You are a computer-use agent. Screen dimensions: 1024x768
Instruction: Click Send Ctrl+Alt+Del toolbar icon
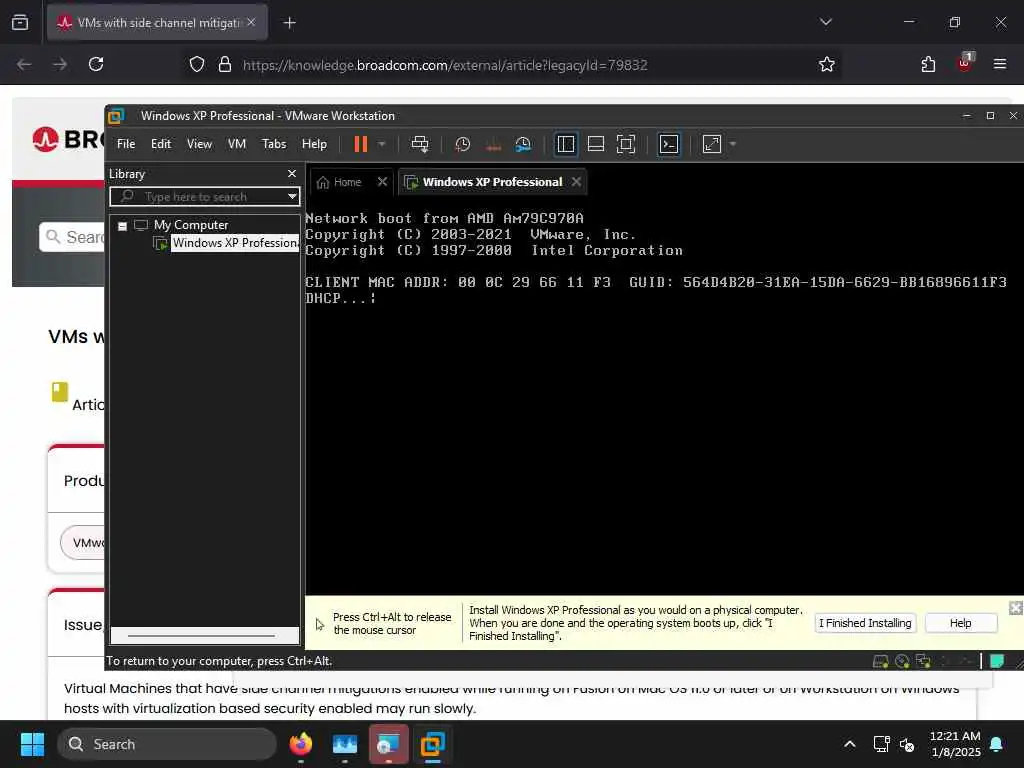click(420, 144)
